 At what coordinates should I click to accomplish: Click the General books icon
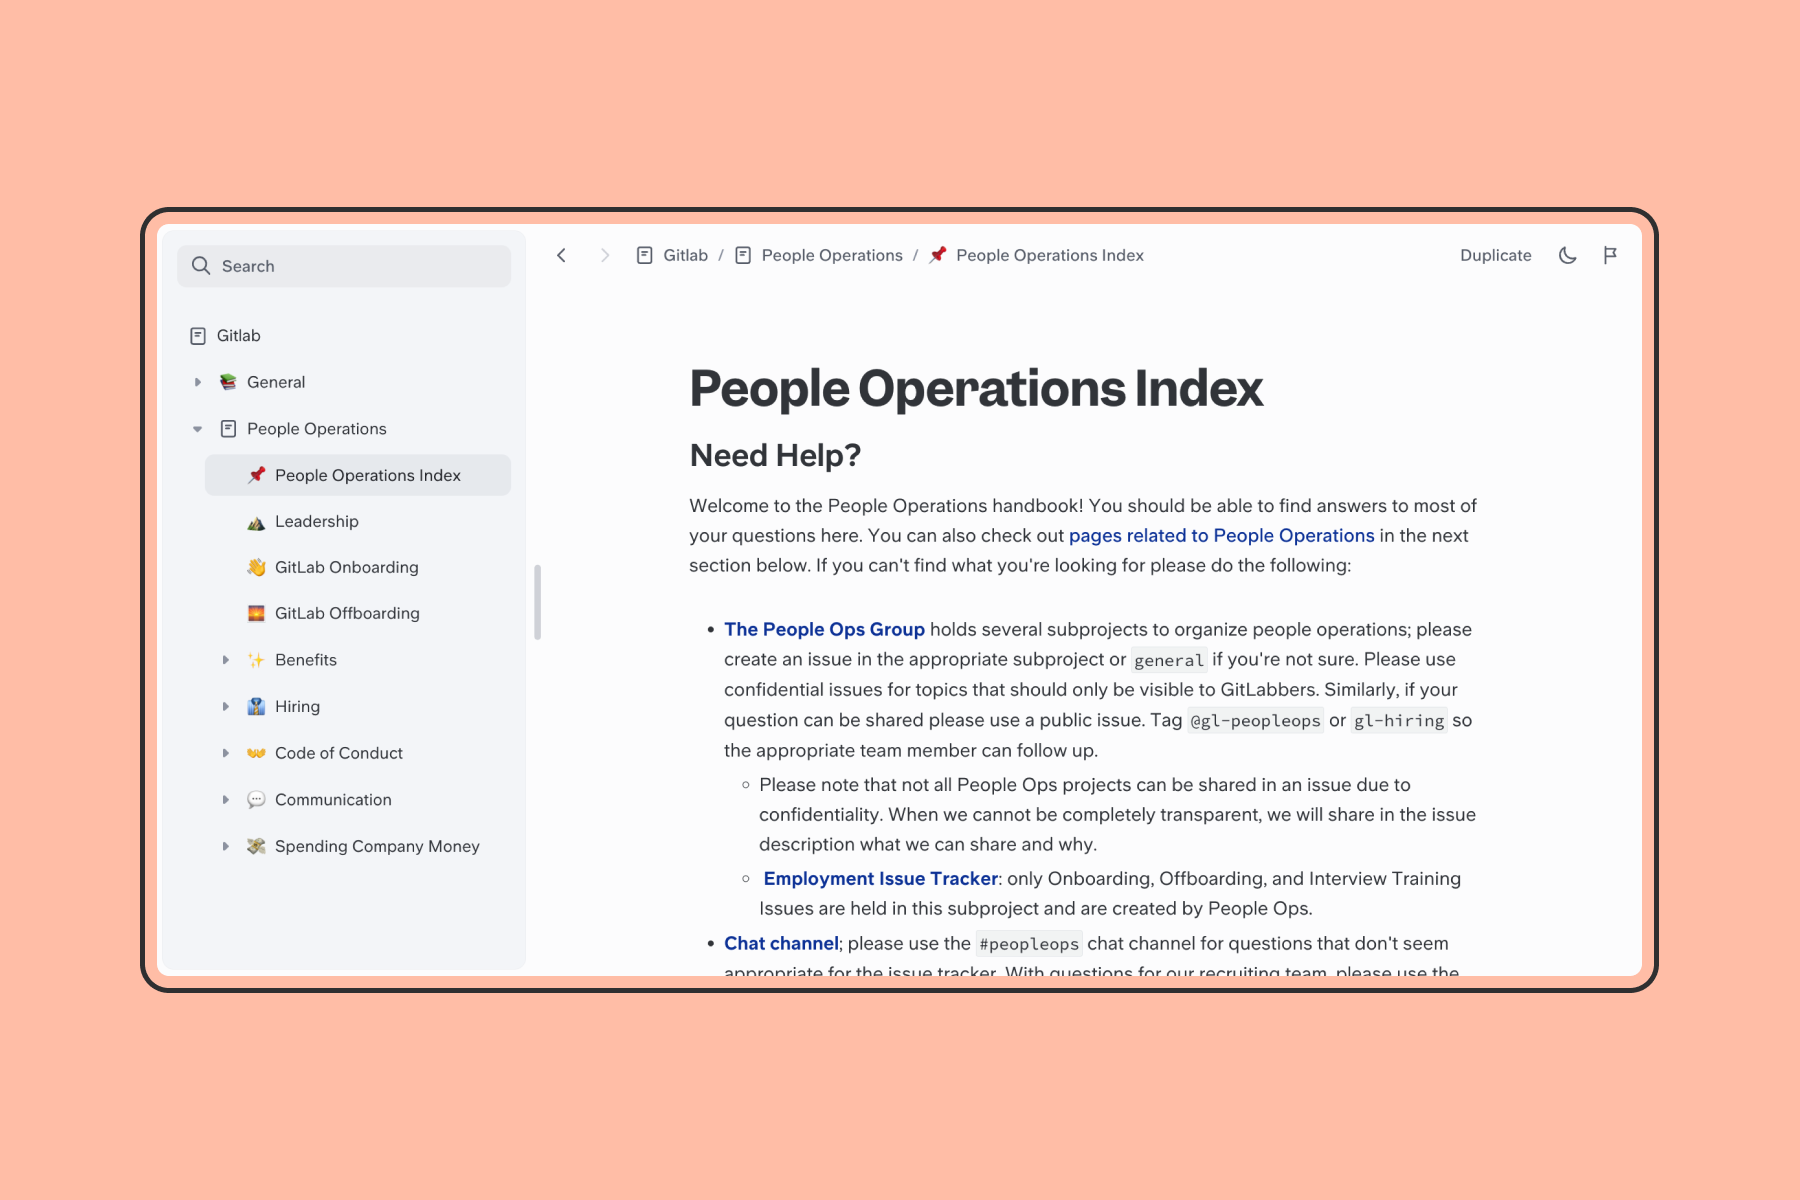point(228,382)
